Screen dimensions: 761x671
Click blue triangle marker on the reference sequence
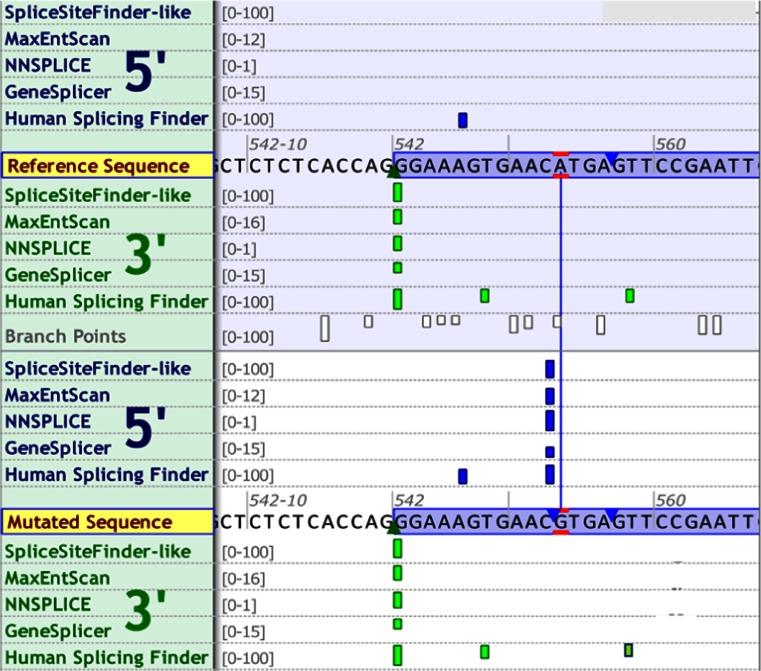pos(612,159)
